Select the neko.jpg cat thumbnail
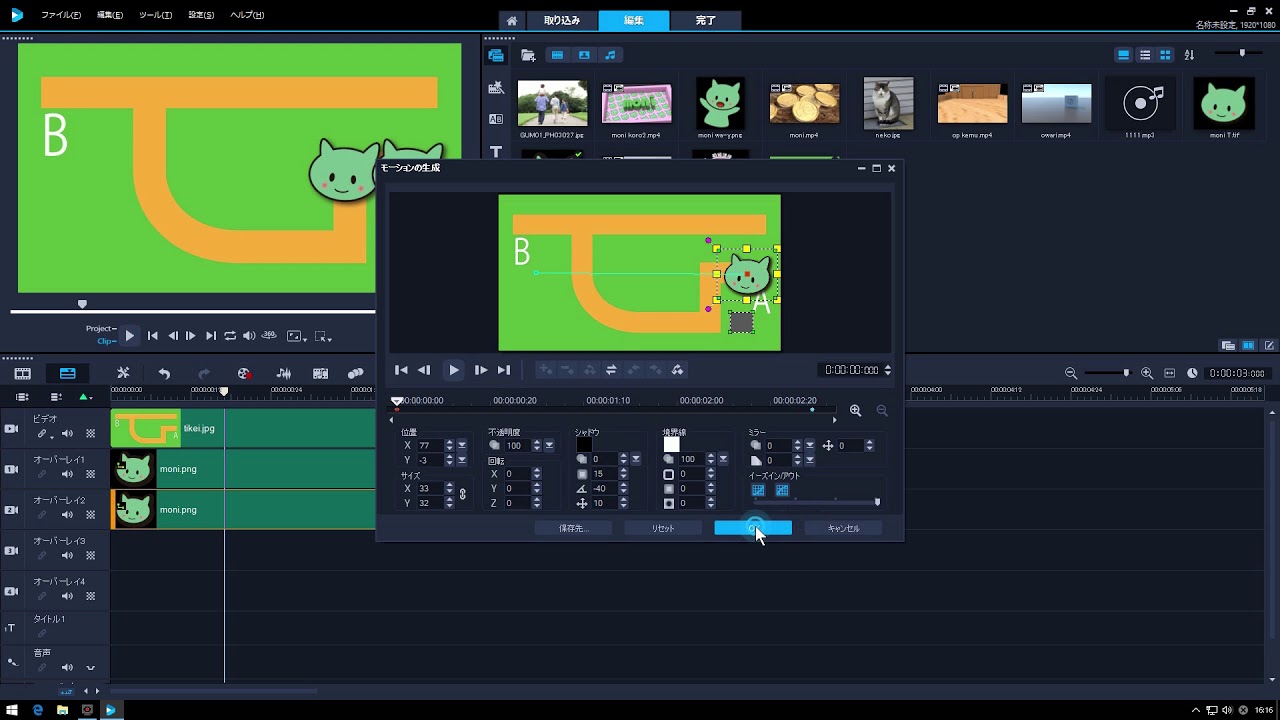The image size is (1280, 720). point(888,103)
